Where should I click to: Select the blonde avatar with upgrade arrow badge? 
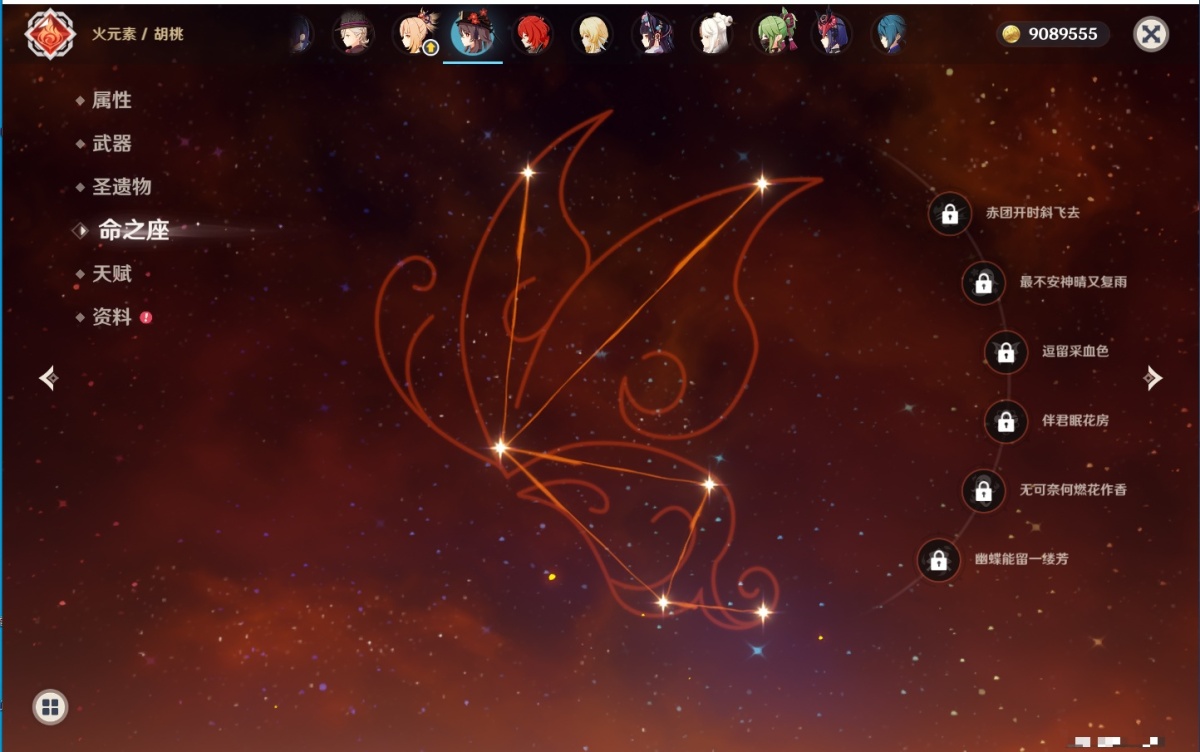[x=415, y=34]
